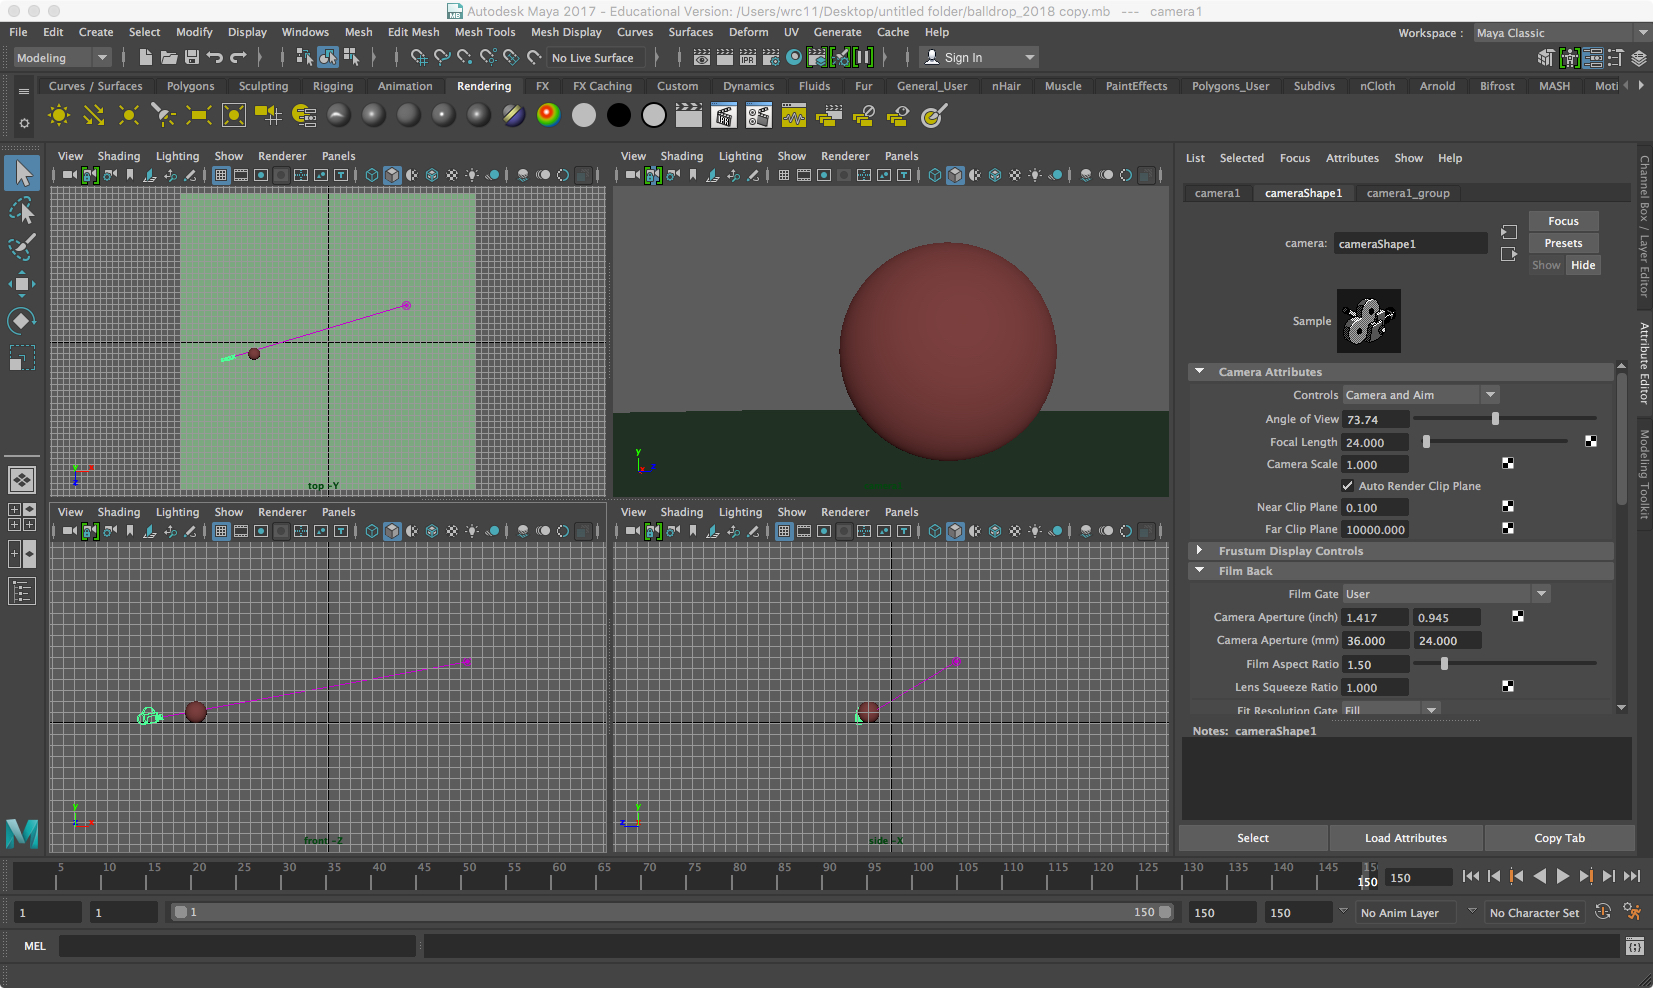Open the Film Gate dropdown
This screenshot has height=988, width=1653.
pyautogui.click(x=1445, y=594)
